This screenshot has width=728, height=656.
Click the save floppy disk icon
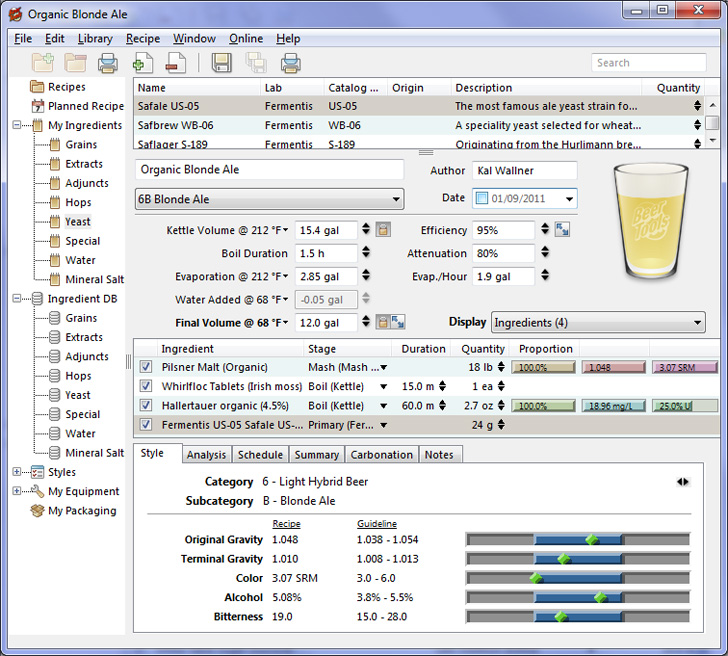pyautogui.click(x=222, y=63)
